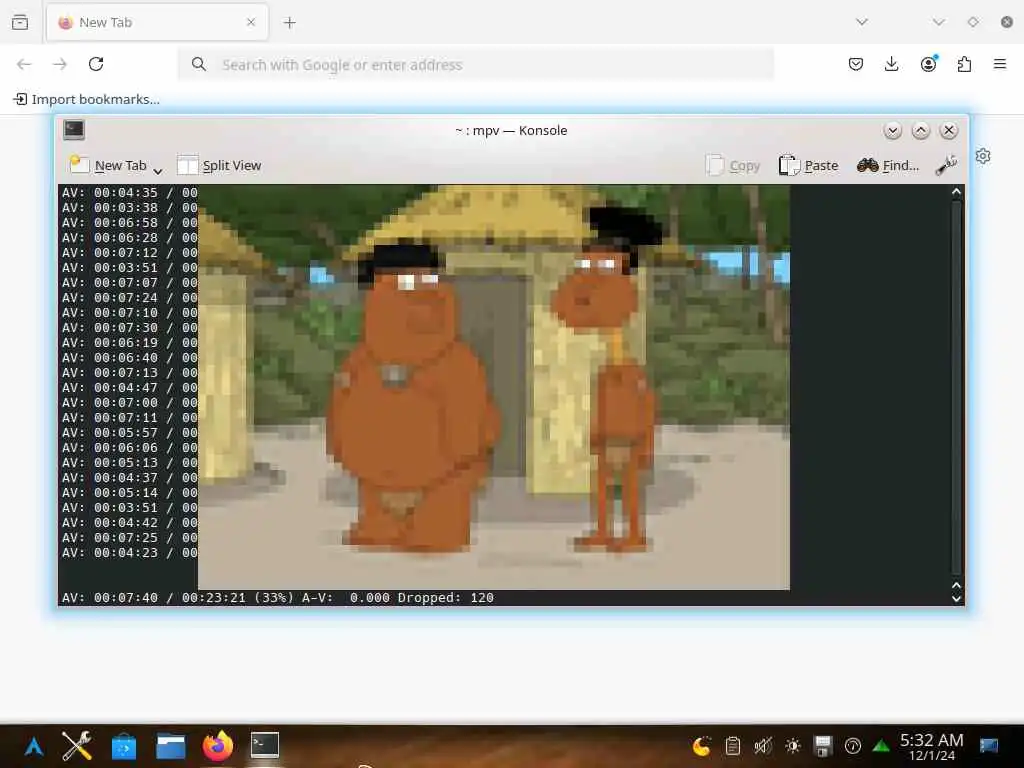The height and width of the screenshot is (768, 1024).
Task: Switch to Firefox from taskbar
Action: coord(217,746)
